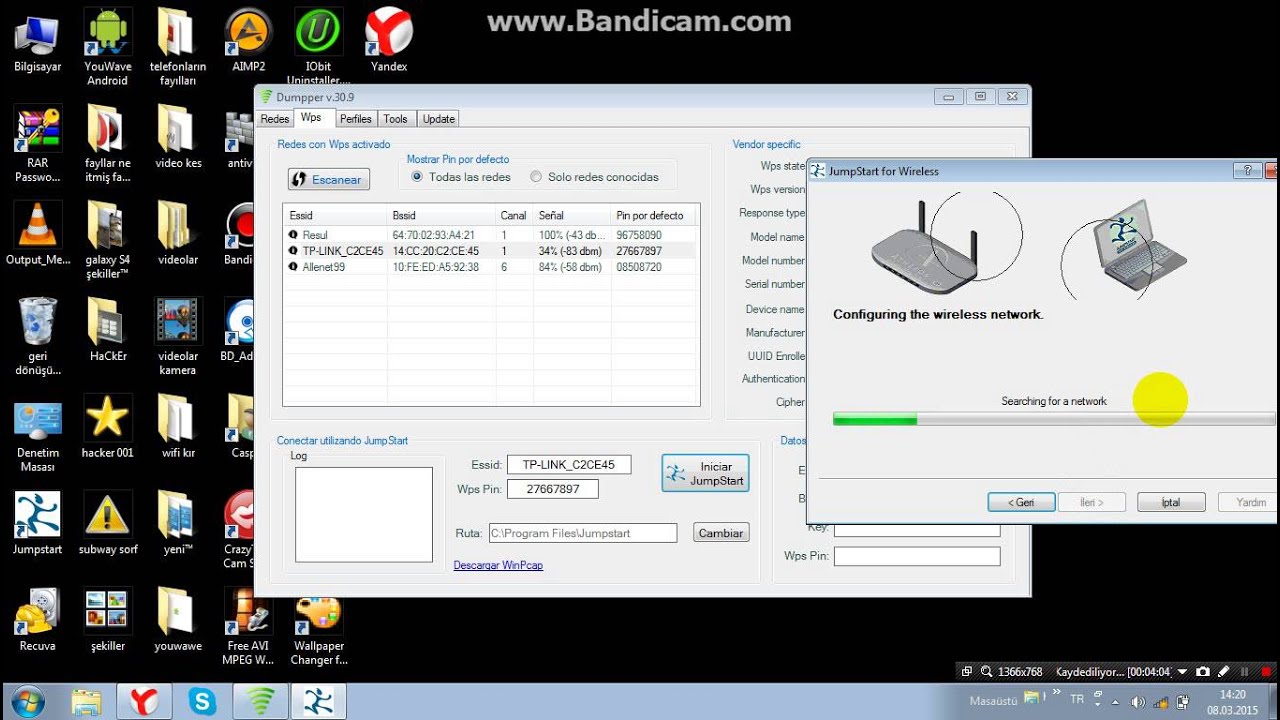Open the recycle bin 'geri dönüşü' icon
The image size is (1280, 720).
37,336
